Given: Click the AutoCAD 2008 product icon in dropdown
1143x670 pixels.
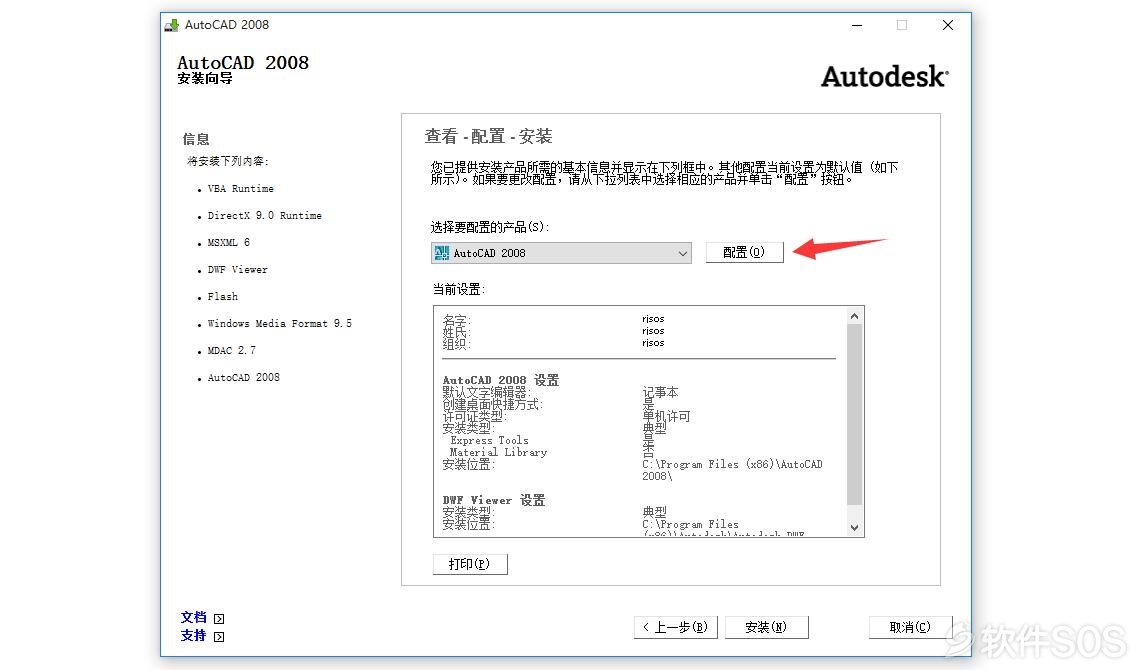Looking at the screenshot, I should click(442, 253).
